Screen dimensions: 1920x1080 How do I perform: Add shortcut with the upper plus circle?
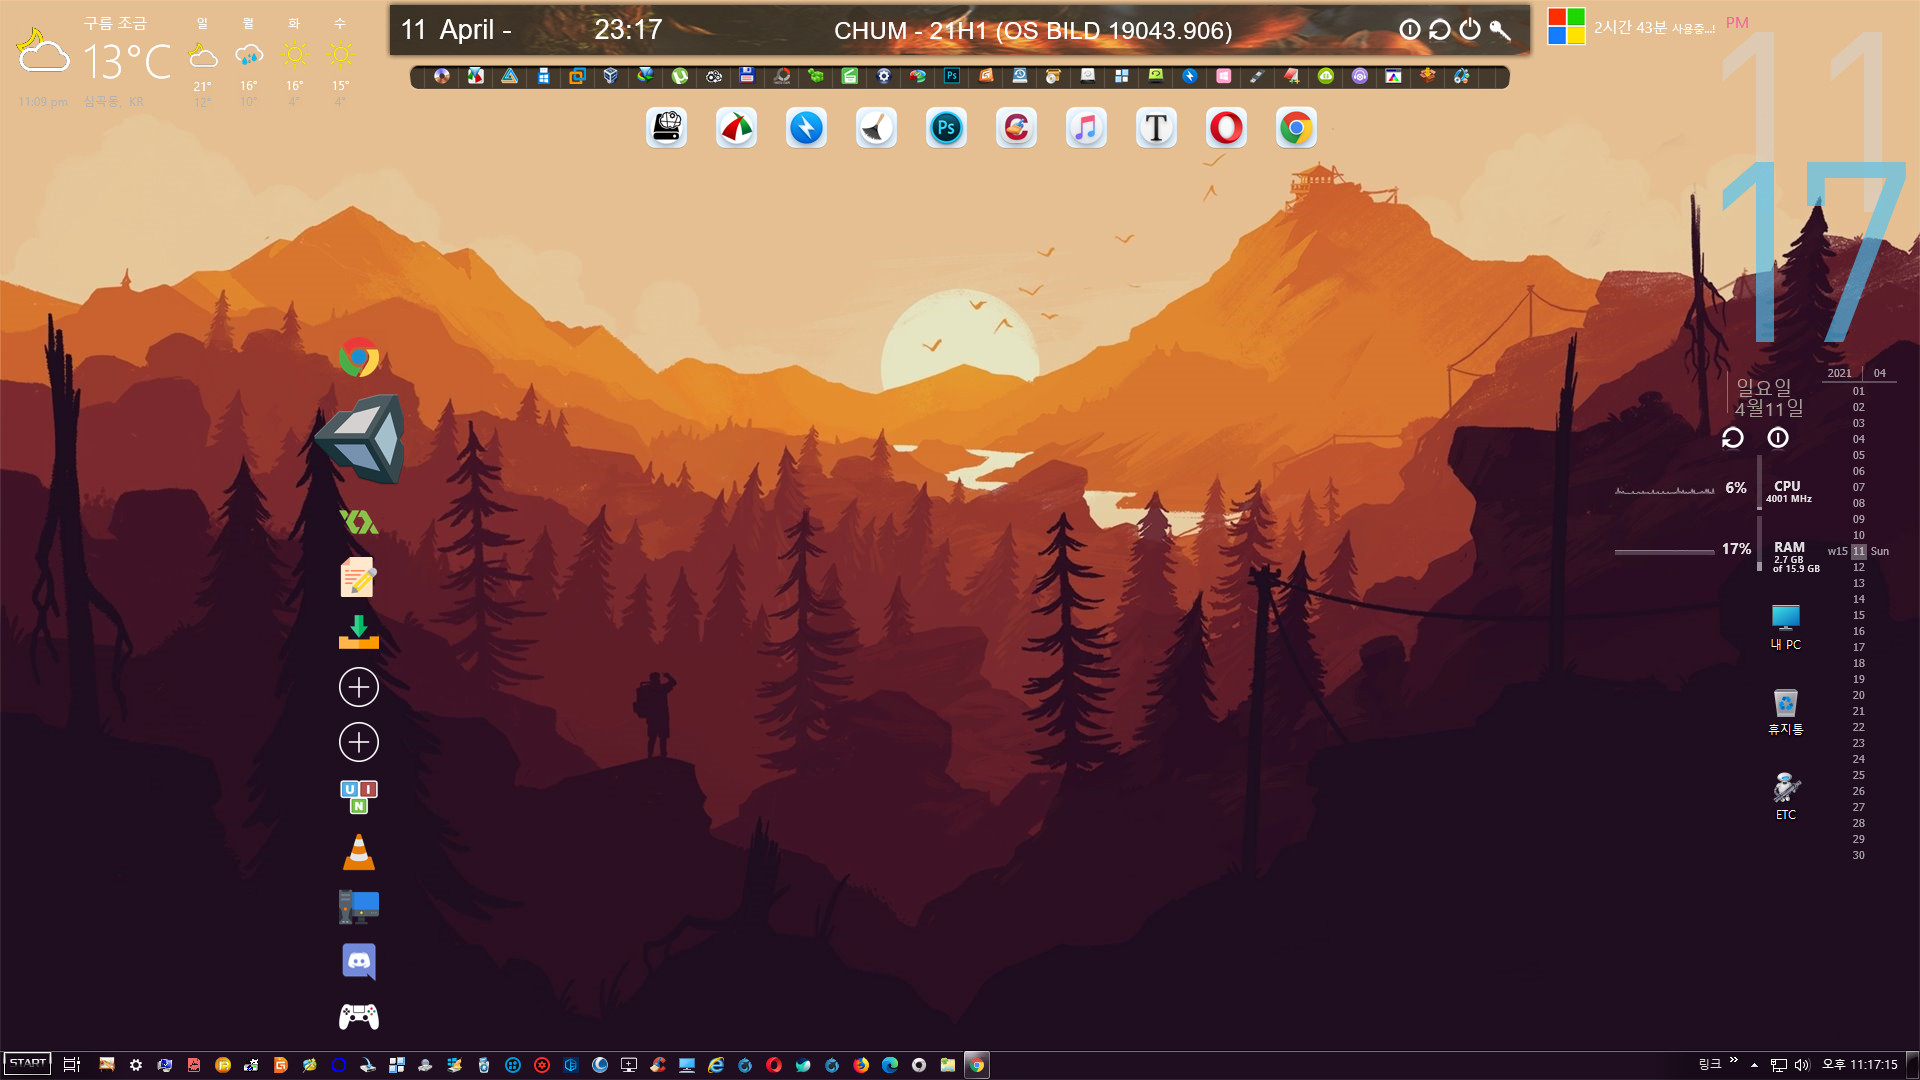(x=359, y=687)
